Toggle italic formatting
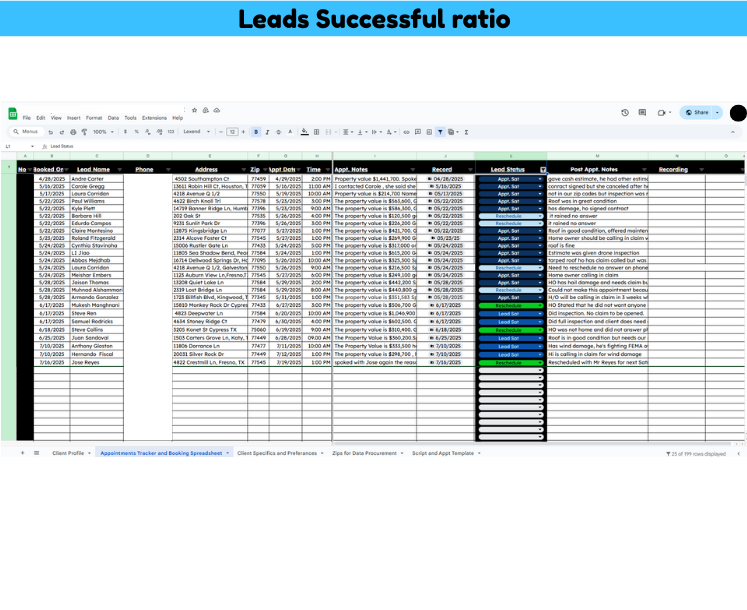The image size is (747, 610). coord(267,131)
